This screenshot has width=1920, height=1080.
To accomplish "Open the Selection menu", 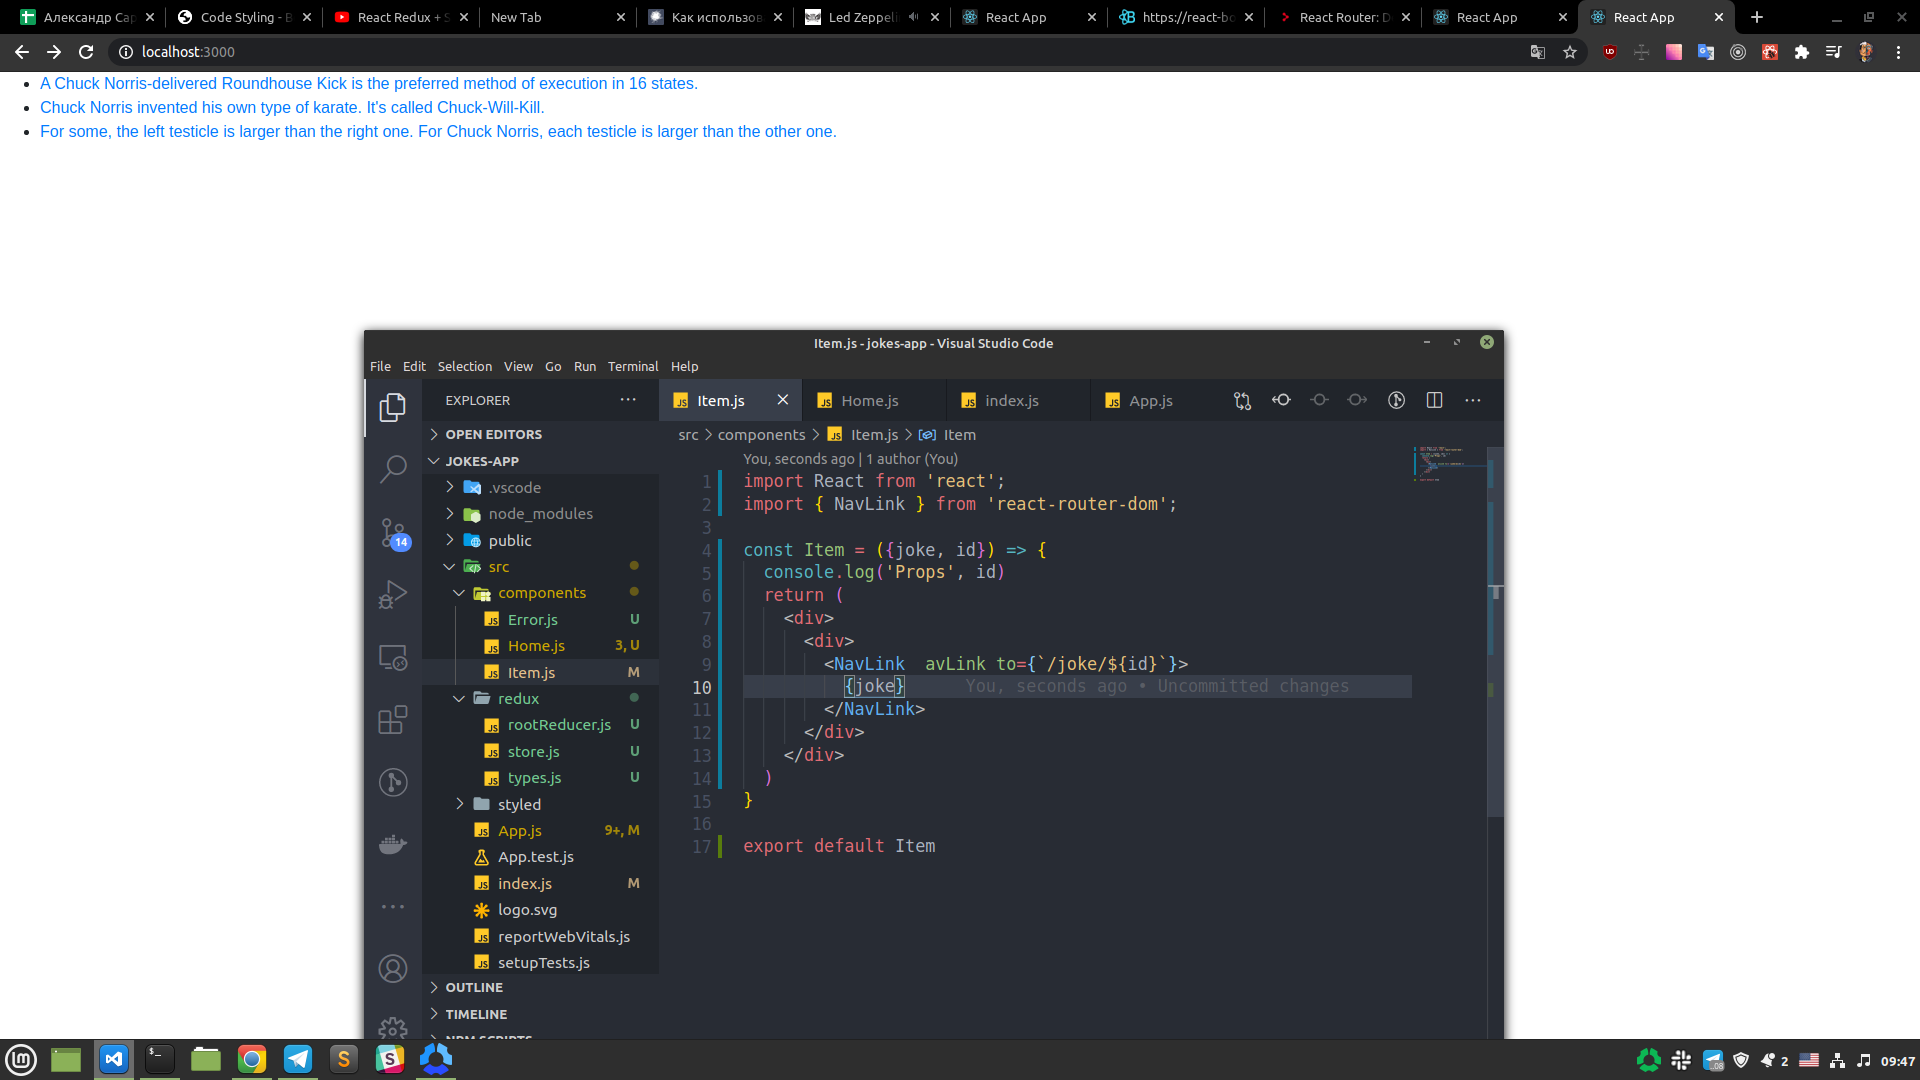I will coord(465,367).
